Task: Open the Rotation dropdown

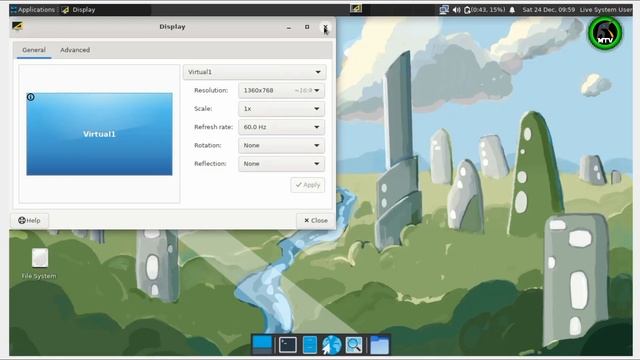Action: [x=281, y=145]
